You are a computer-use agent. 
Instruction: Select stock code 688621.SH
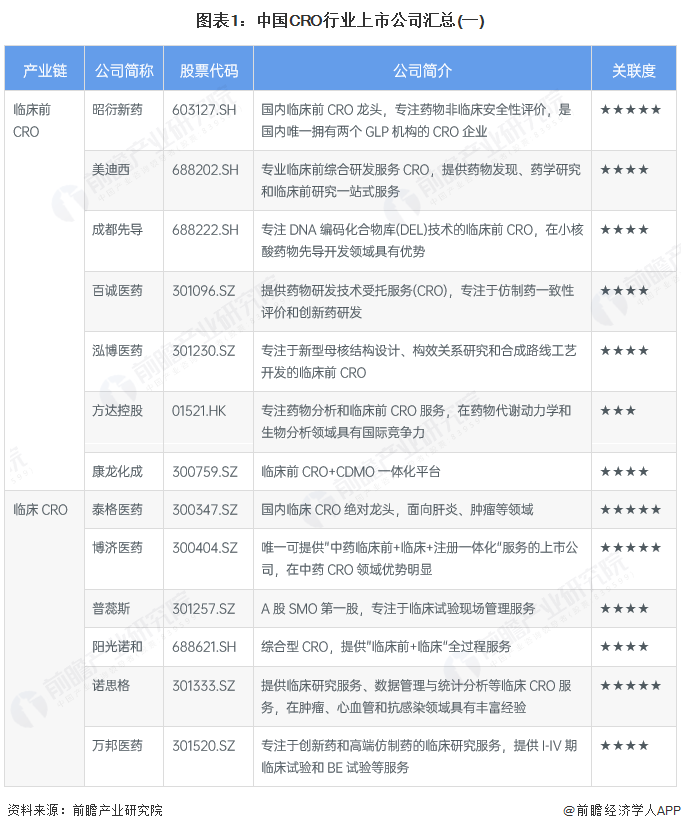(204, 647)
